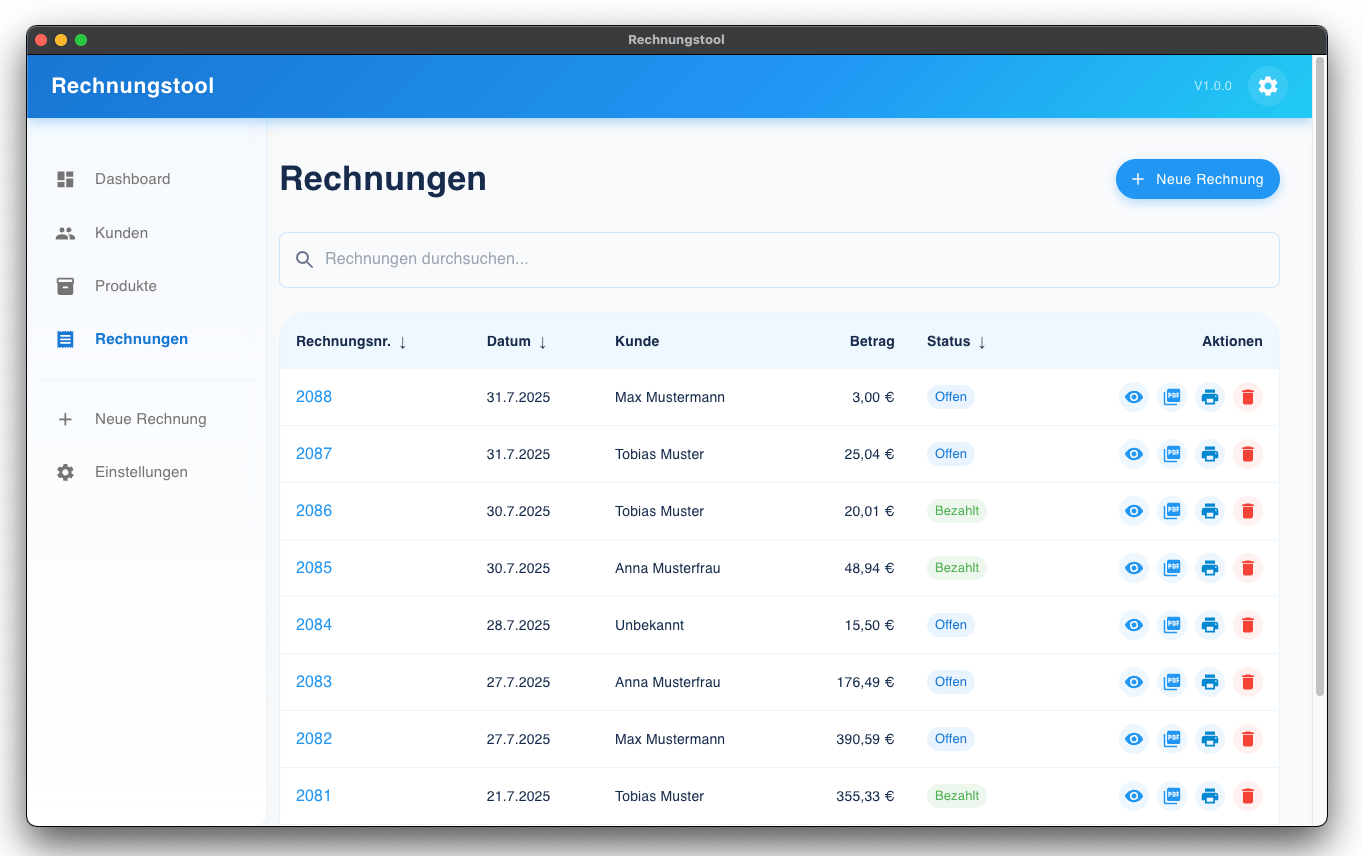This screenshot has height=856, width=1362.
Task: Print invoice 2088
Action: 1210,397
